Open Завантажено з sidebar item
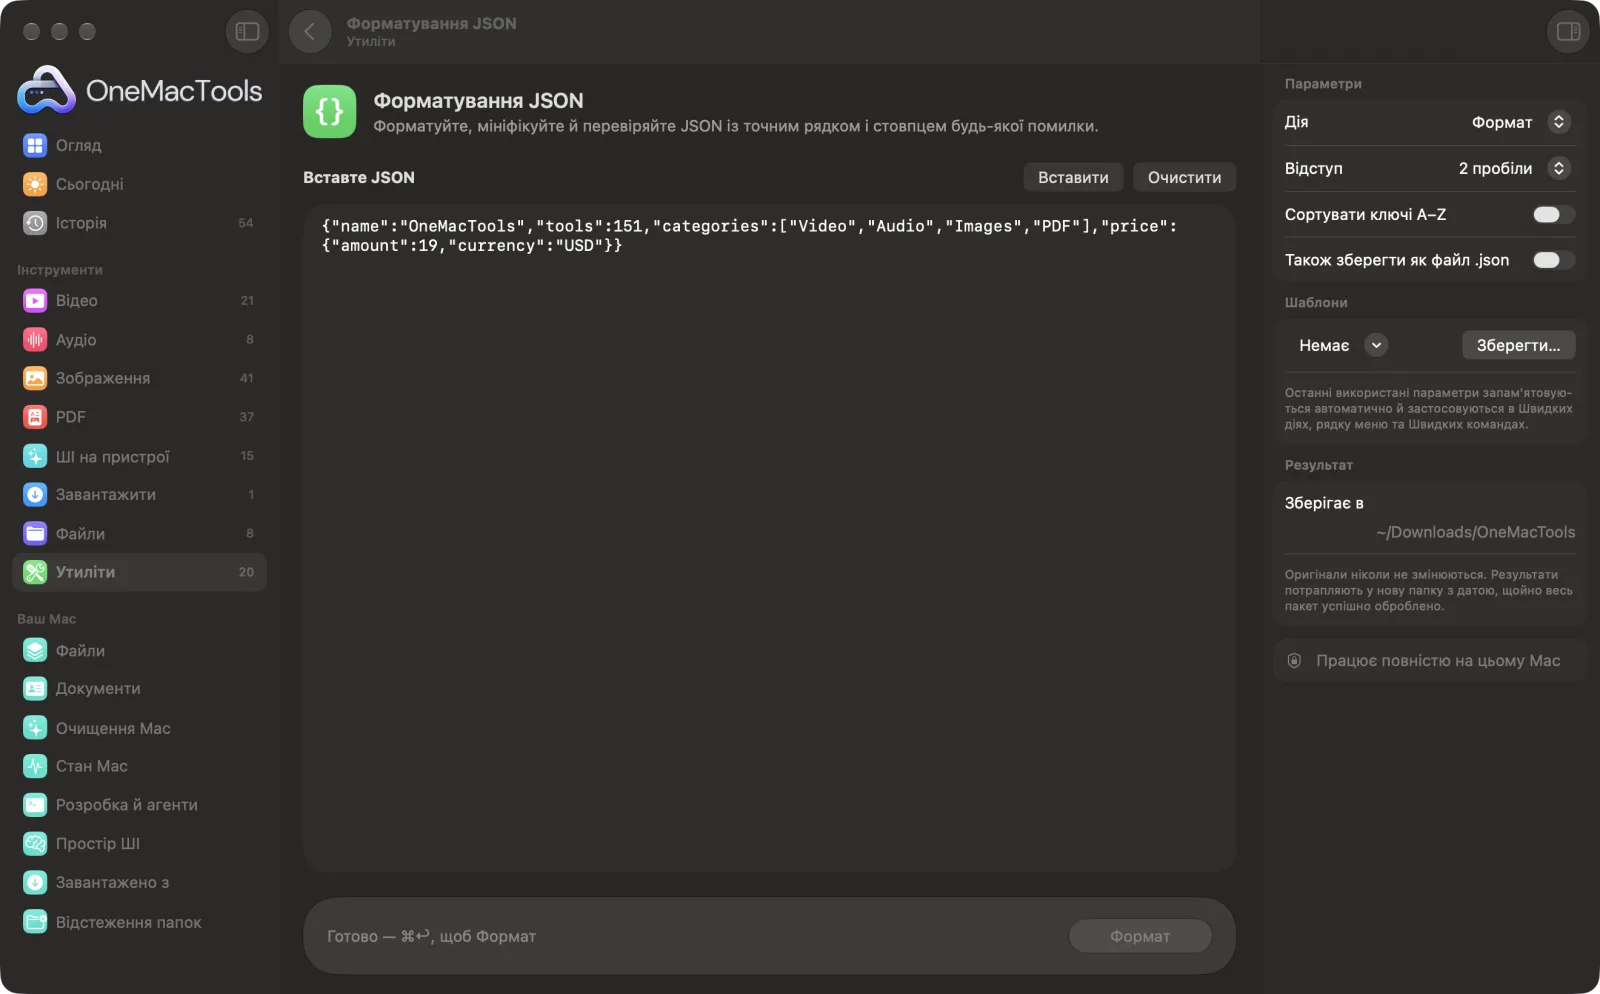Image resolution: width=1600 pixels, height=994 pixels. pyautogui.click(x=140, y=883)
